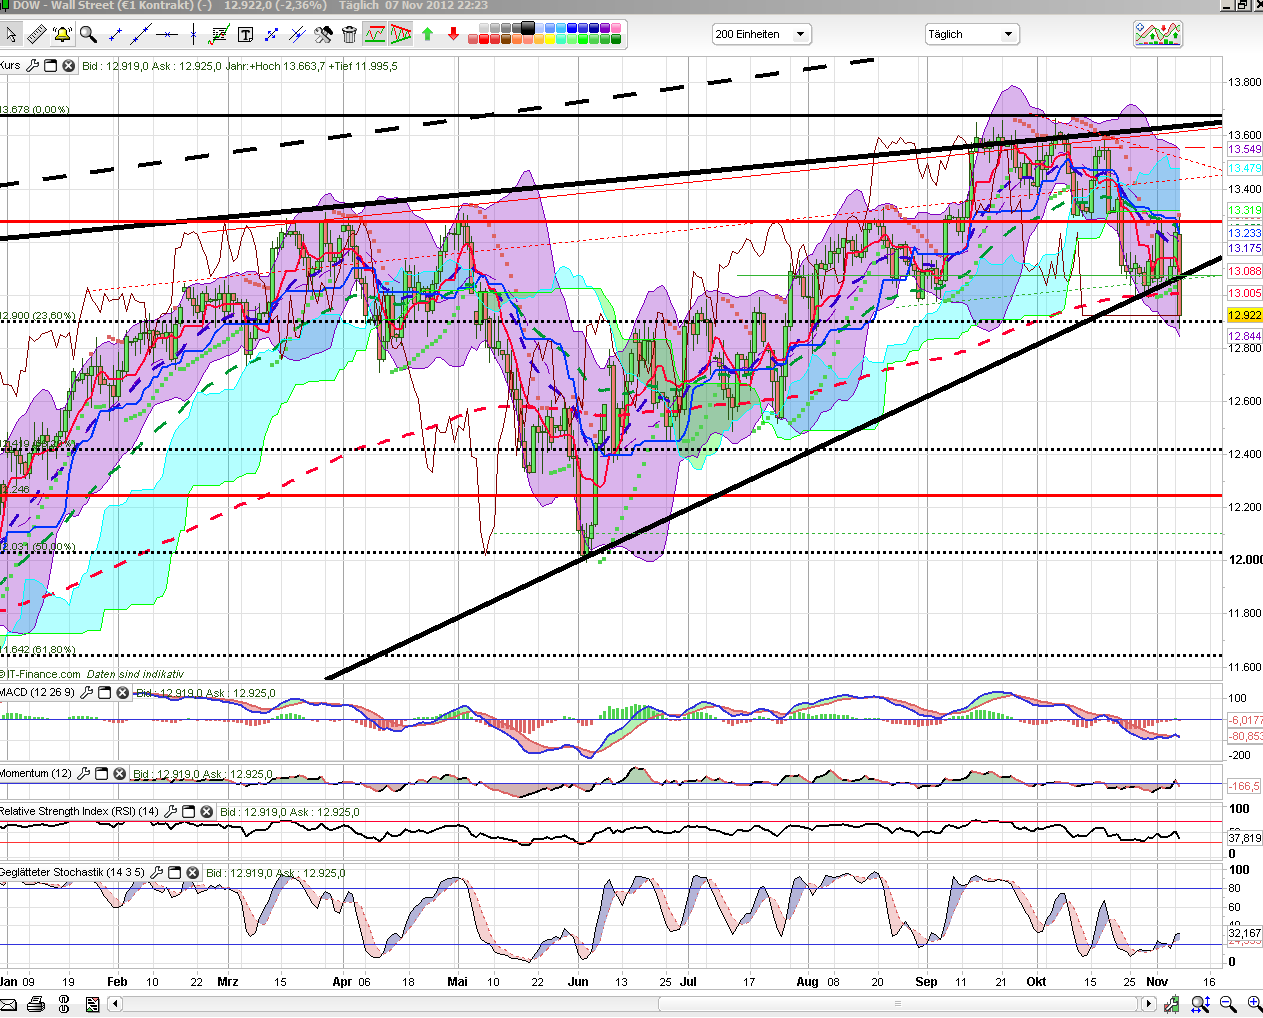Viewport: 1263px width, 1018px height.
Task: Maximize the Kurs price panel
Action: point(50,66)
